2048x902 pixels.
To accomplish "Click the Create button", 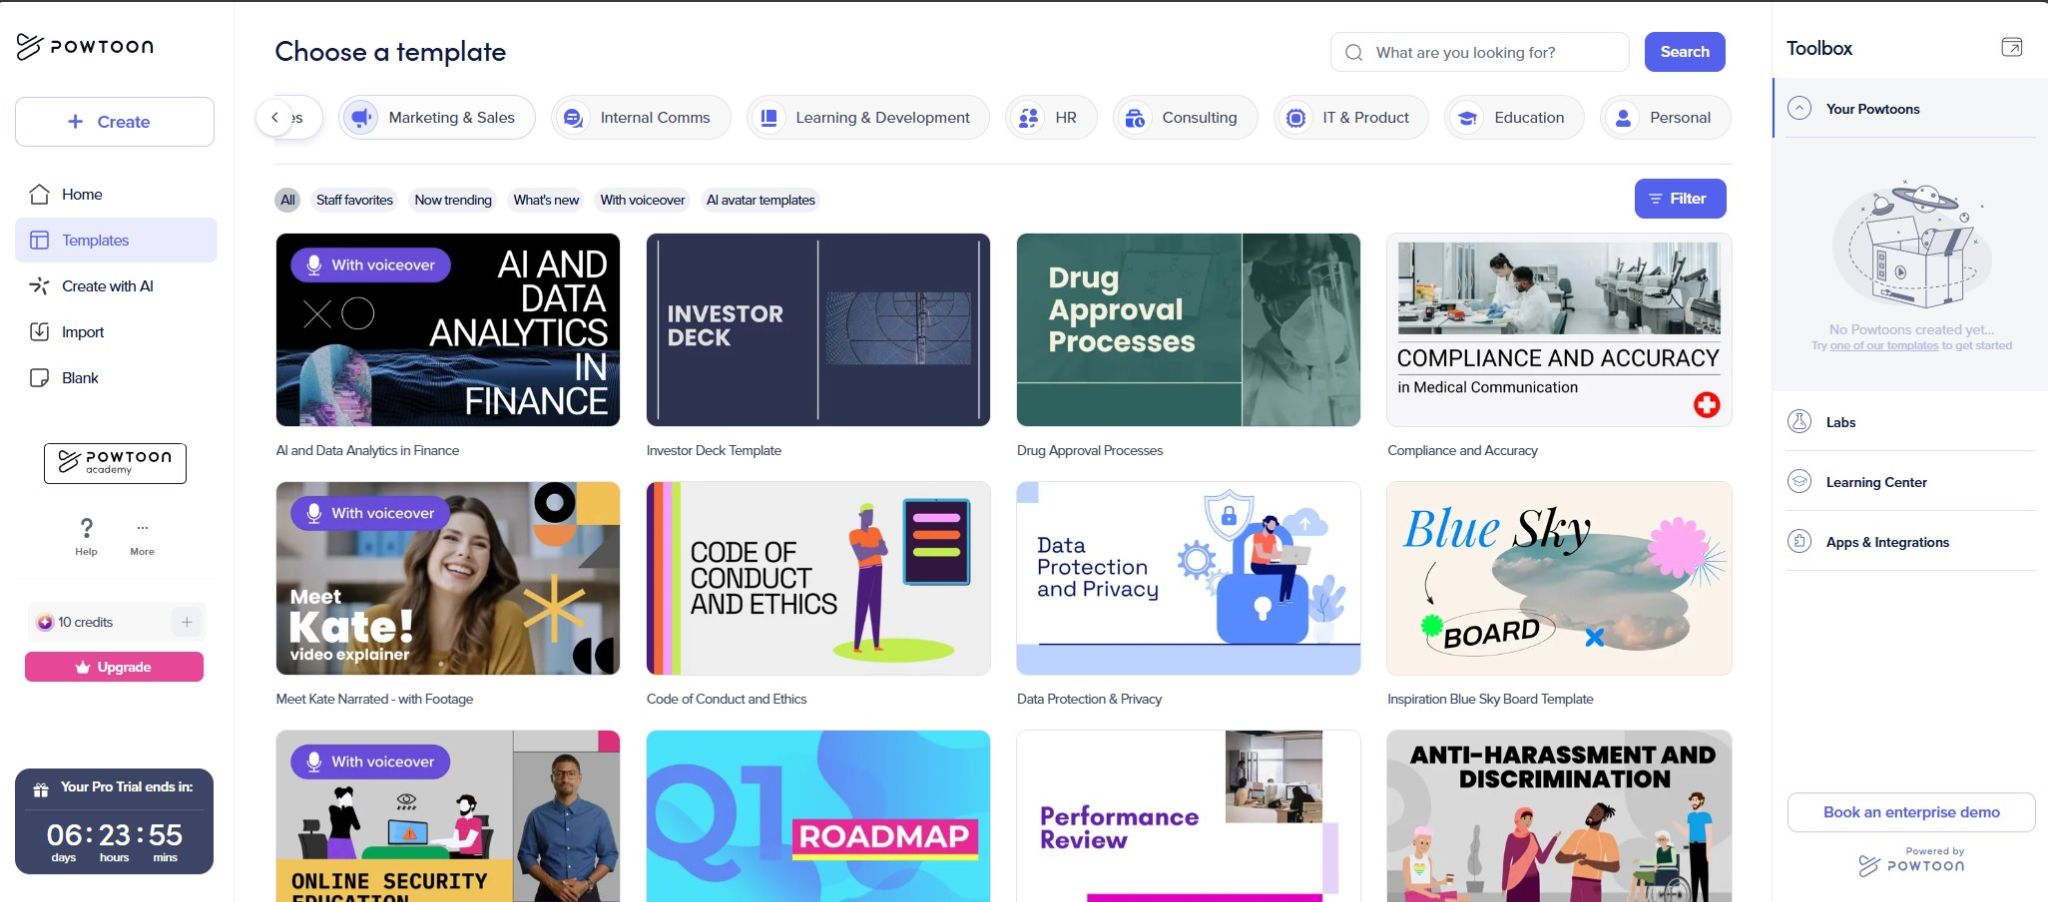I will 115,122.
